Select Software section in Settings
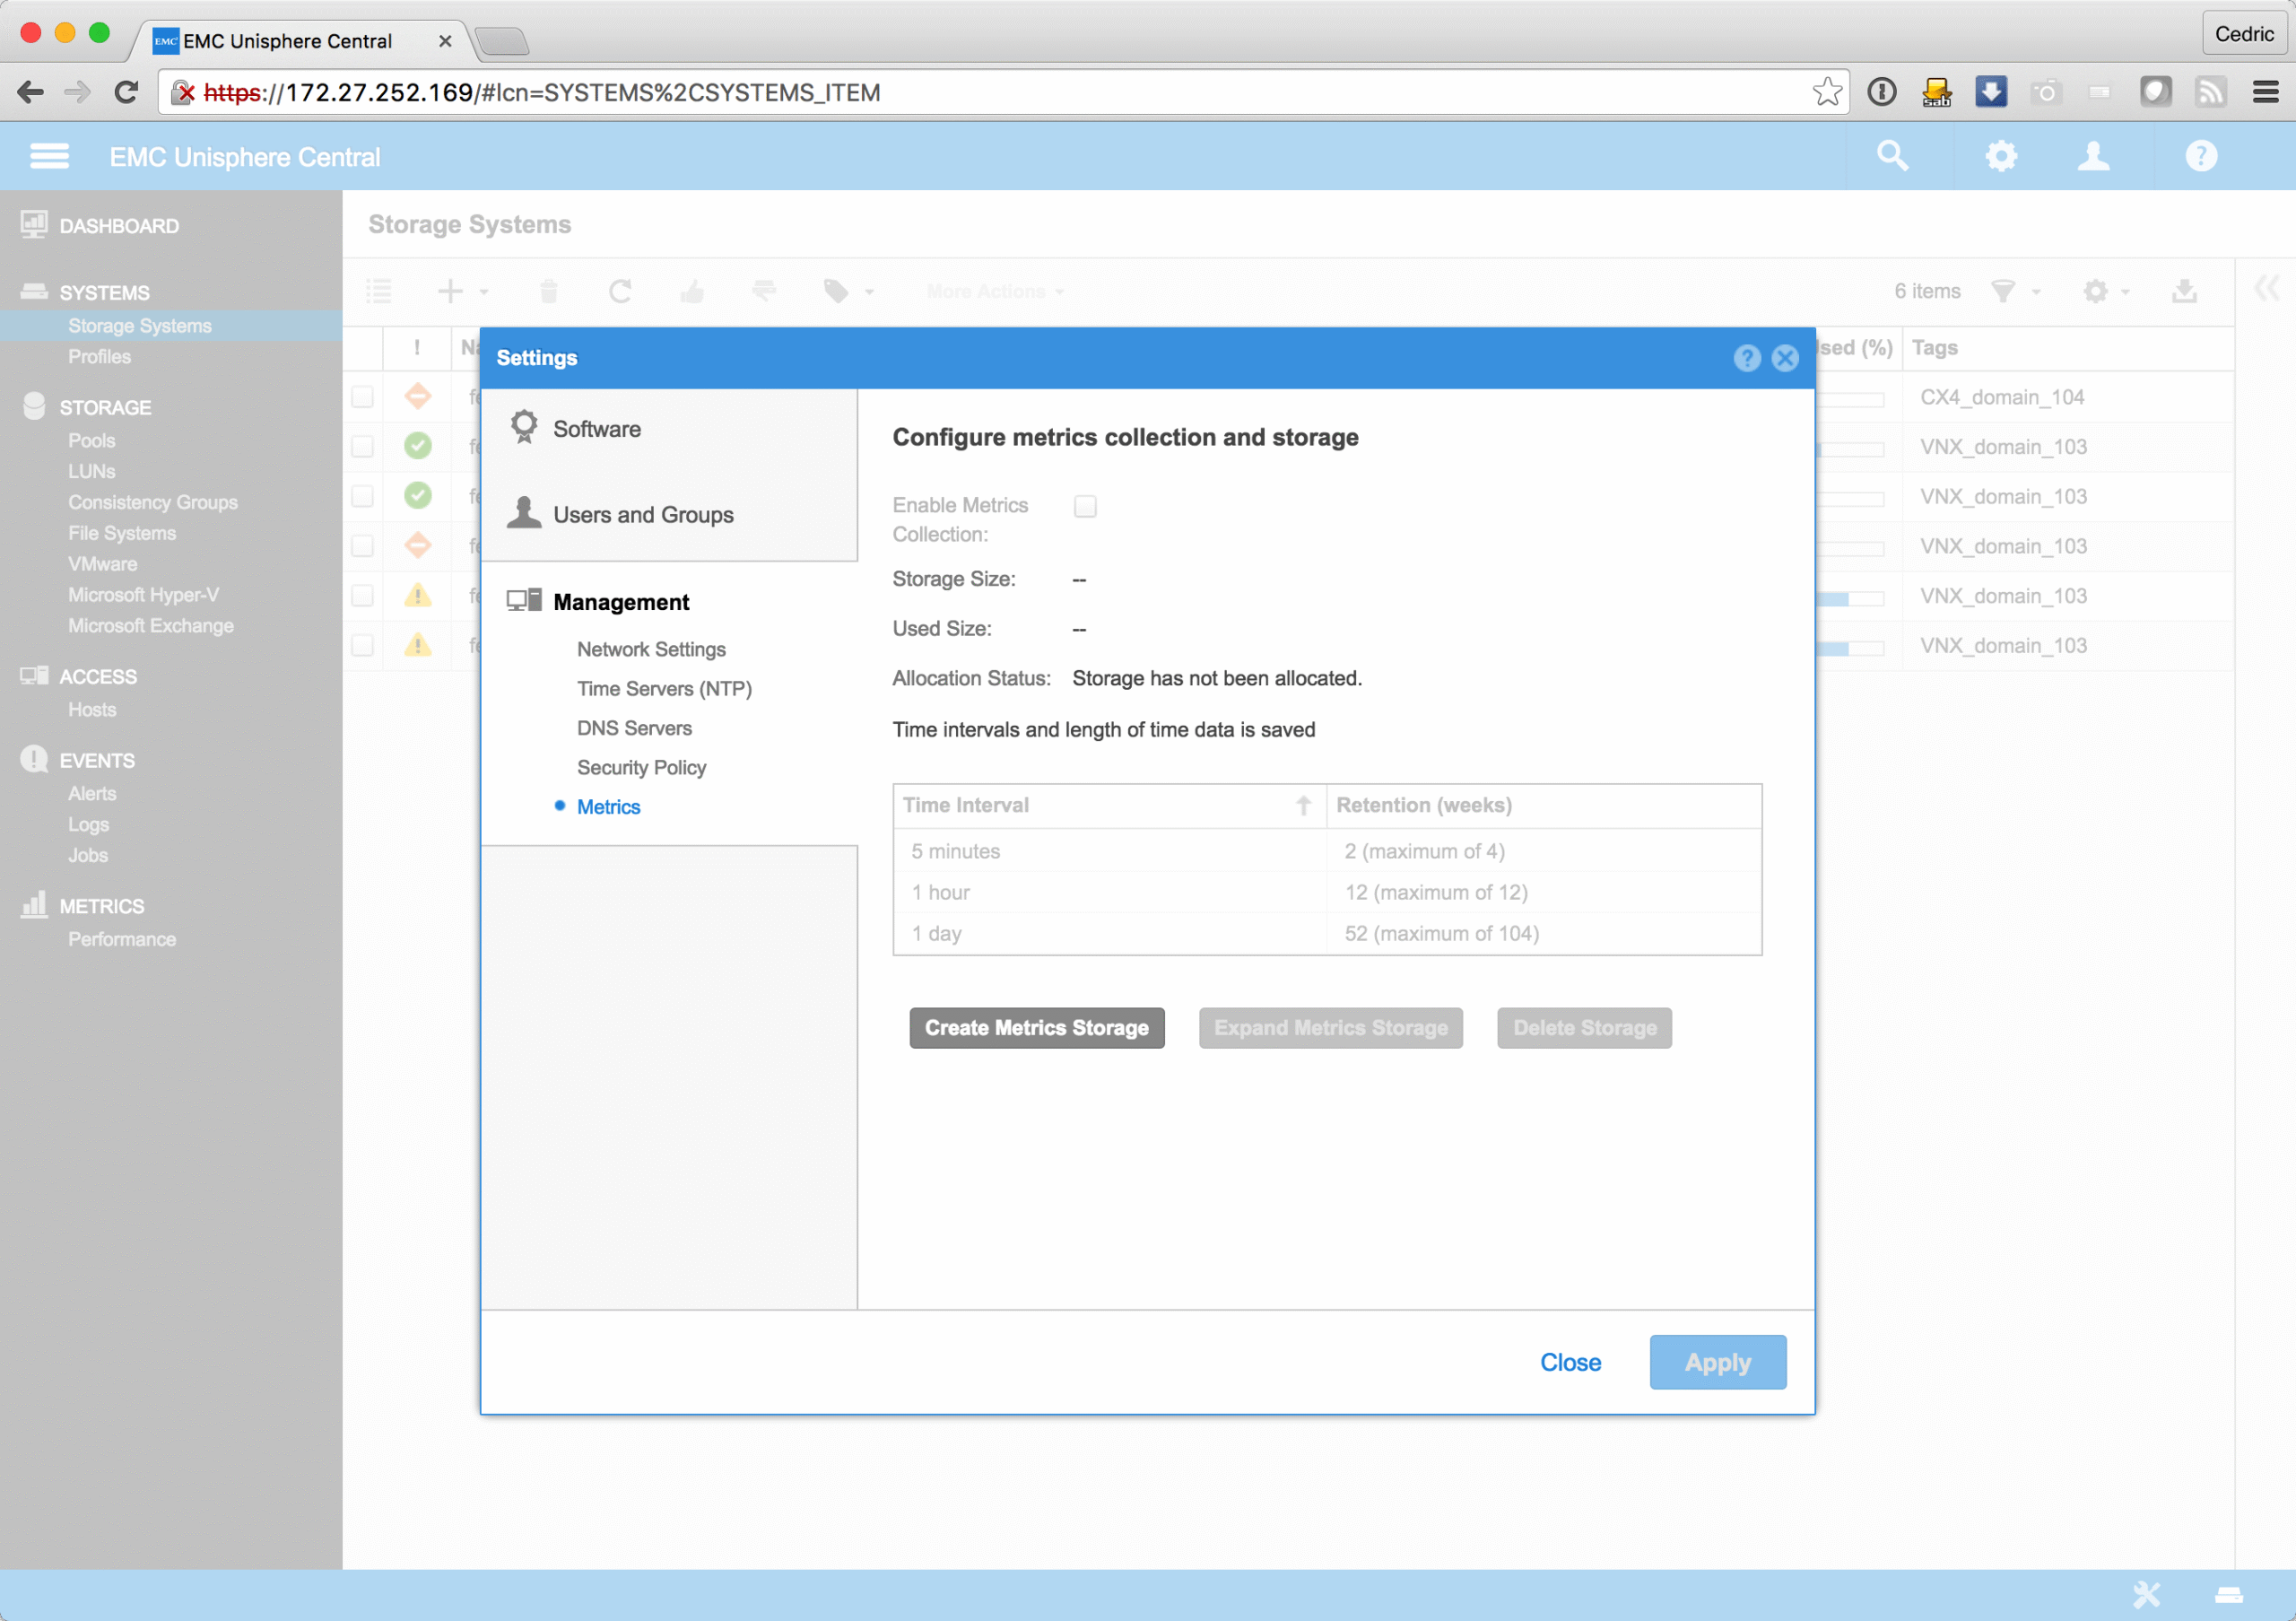 [597, 429]
